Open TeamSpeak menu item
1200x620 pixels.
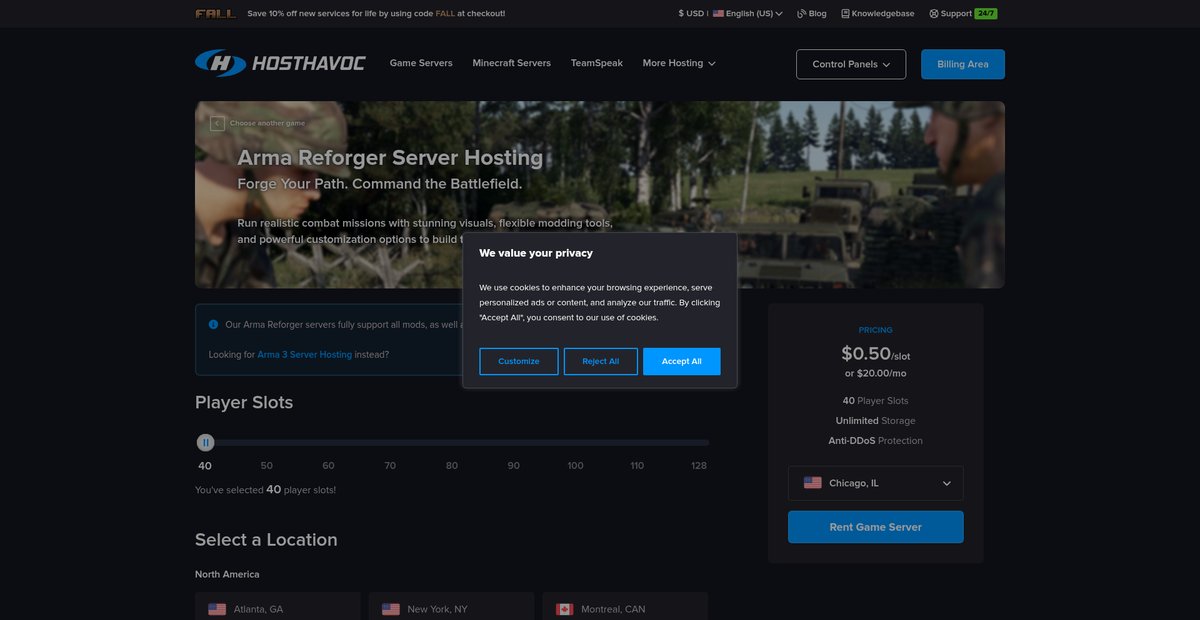tap(597, 63)
